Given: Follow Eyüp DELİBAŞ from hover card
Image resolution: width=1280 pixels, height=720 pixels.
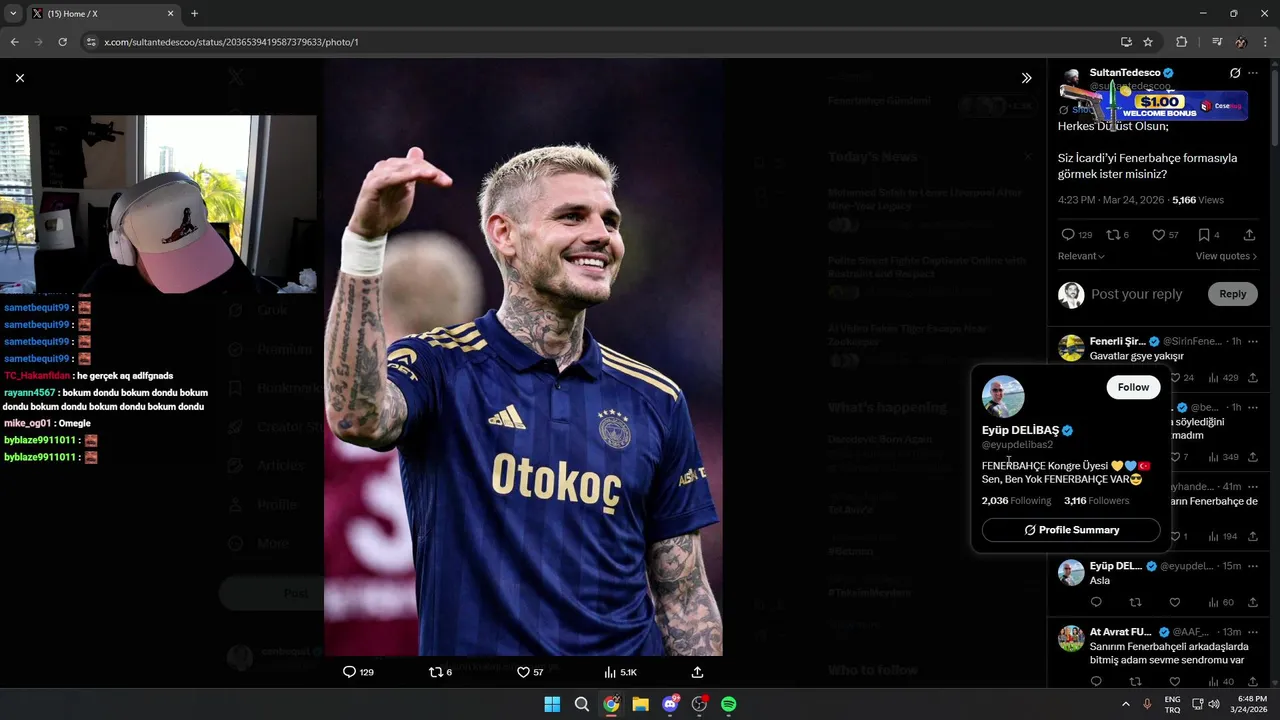Looking at the screenshot, I should 1133,387.
